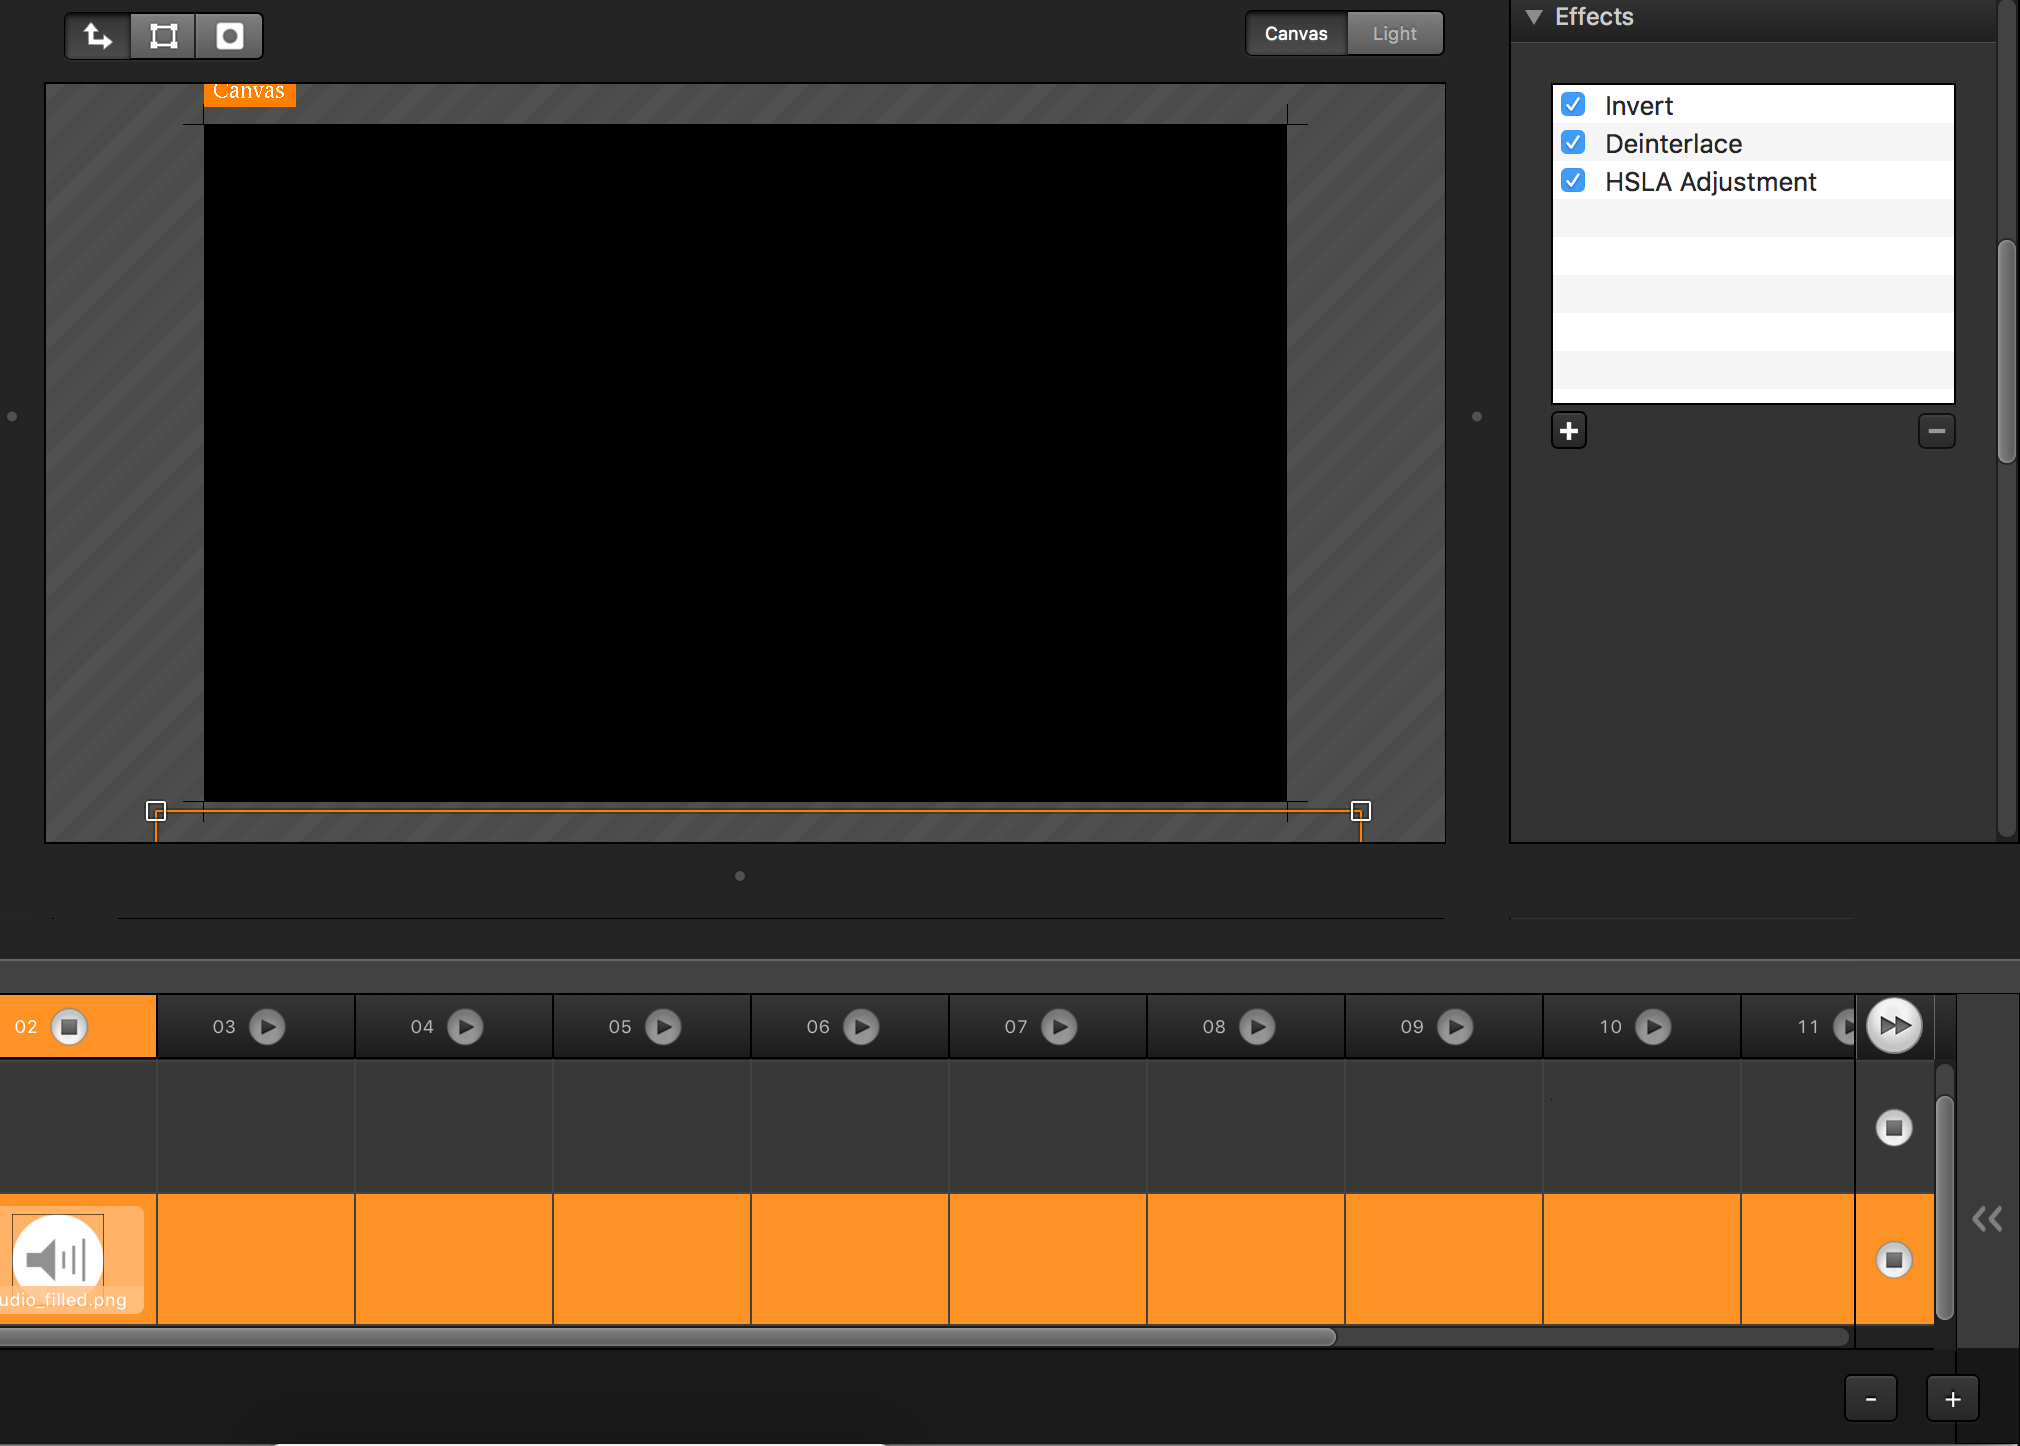
Task: Click the Effects panel vertical scrollbar
Action: click(2007, 351)
